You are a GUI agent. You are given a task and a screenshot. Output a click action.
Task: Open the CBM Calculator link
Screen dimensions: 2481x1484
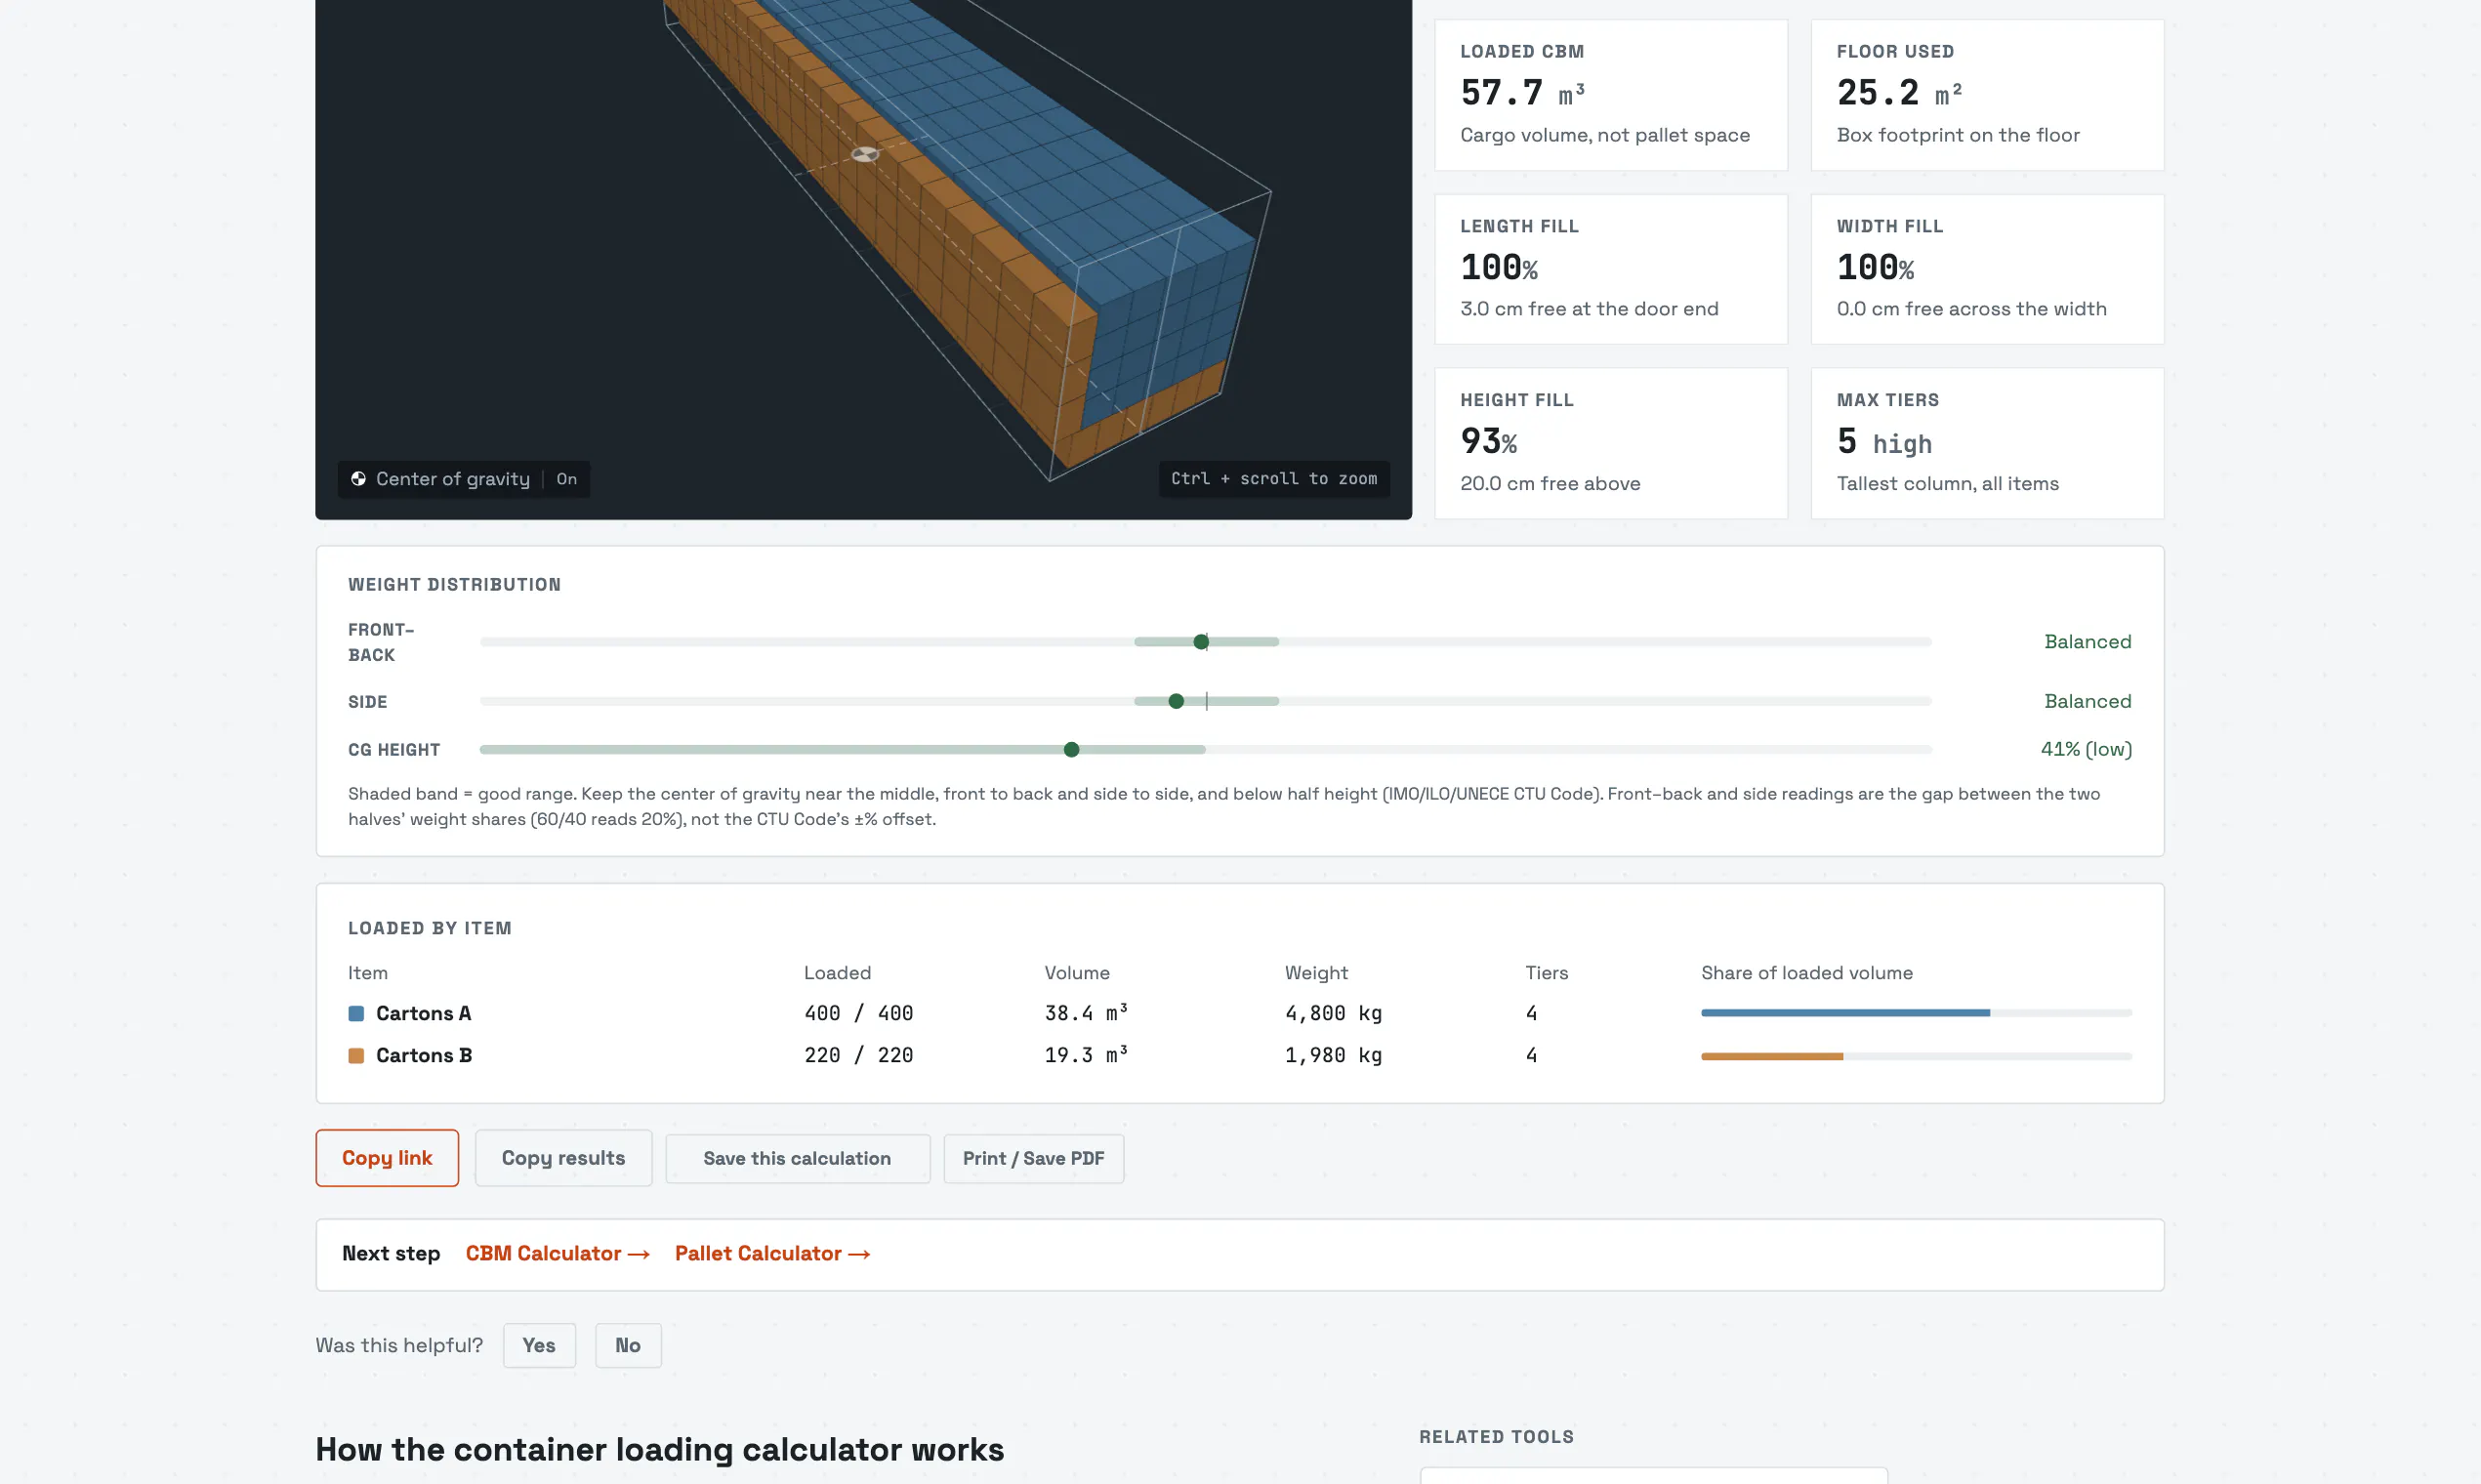557,1253
